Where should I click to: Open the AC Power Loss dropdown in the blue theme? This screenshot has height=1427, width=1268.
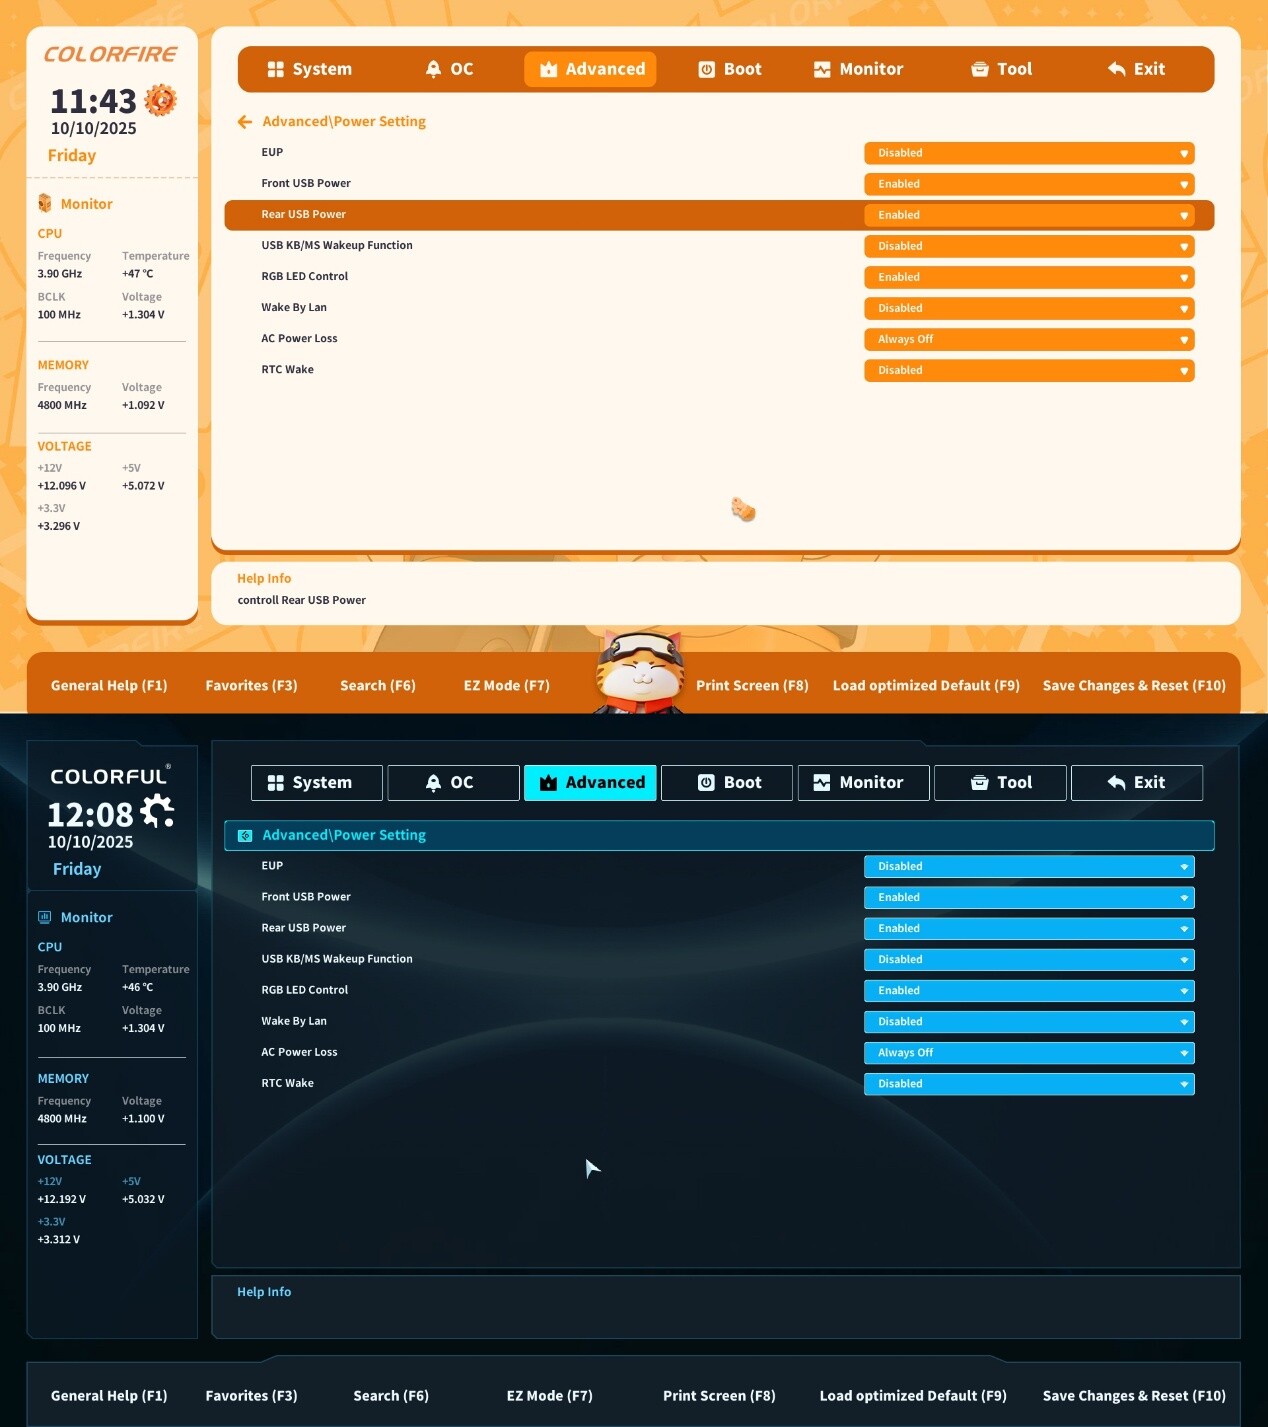click(1028, 1053)
